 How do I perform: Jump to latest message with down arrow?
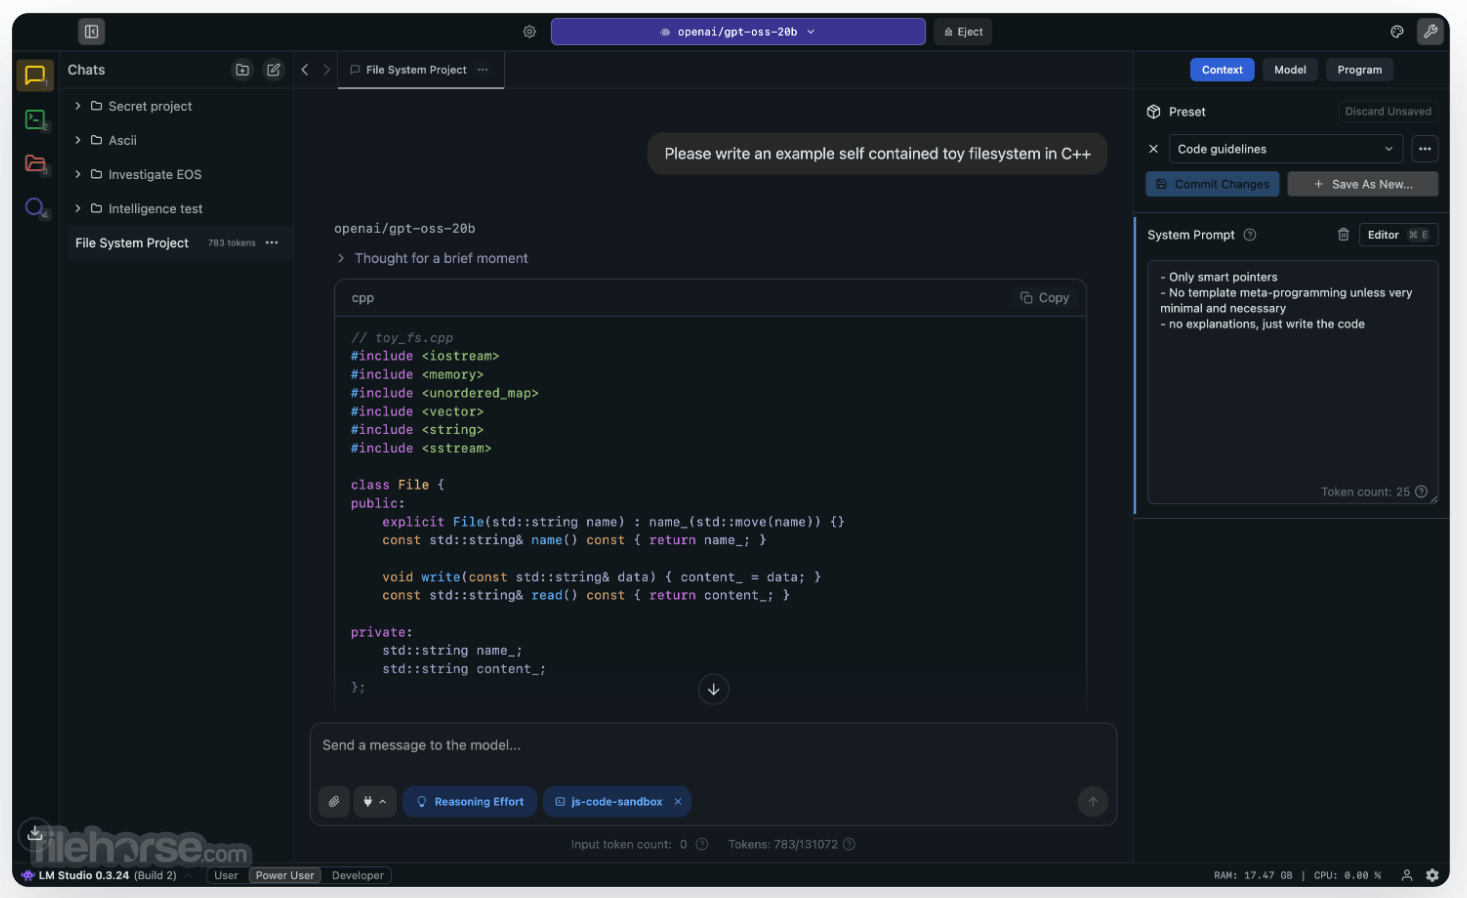(713, 689)
